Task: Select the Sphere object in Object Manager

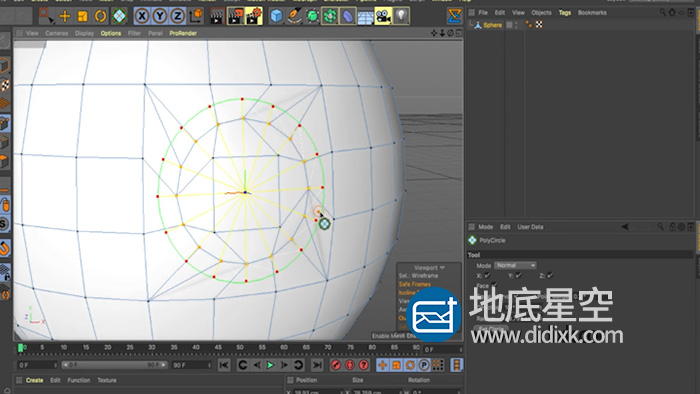Action: [x=492, y=25]
